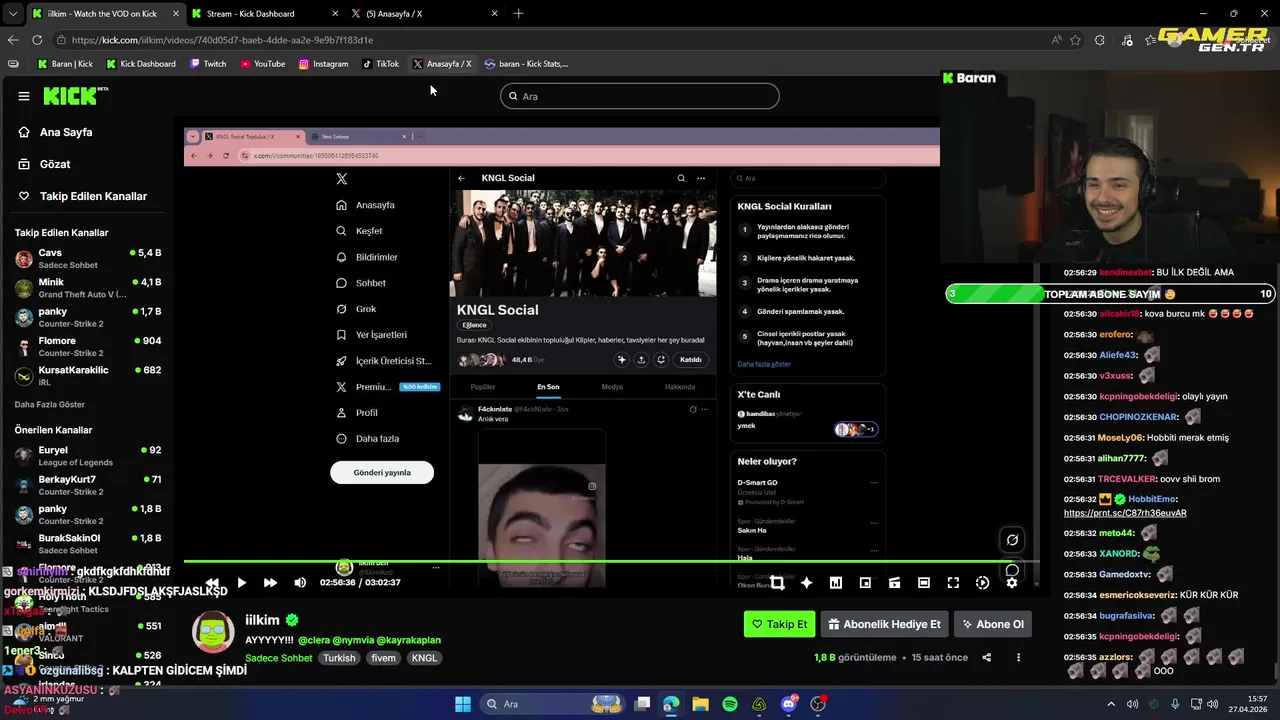Open stream stats bar-chart icon
Image resolution: width=1280 pixels, height=720 pixels.
pos(835,582)
